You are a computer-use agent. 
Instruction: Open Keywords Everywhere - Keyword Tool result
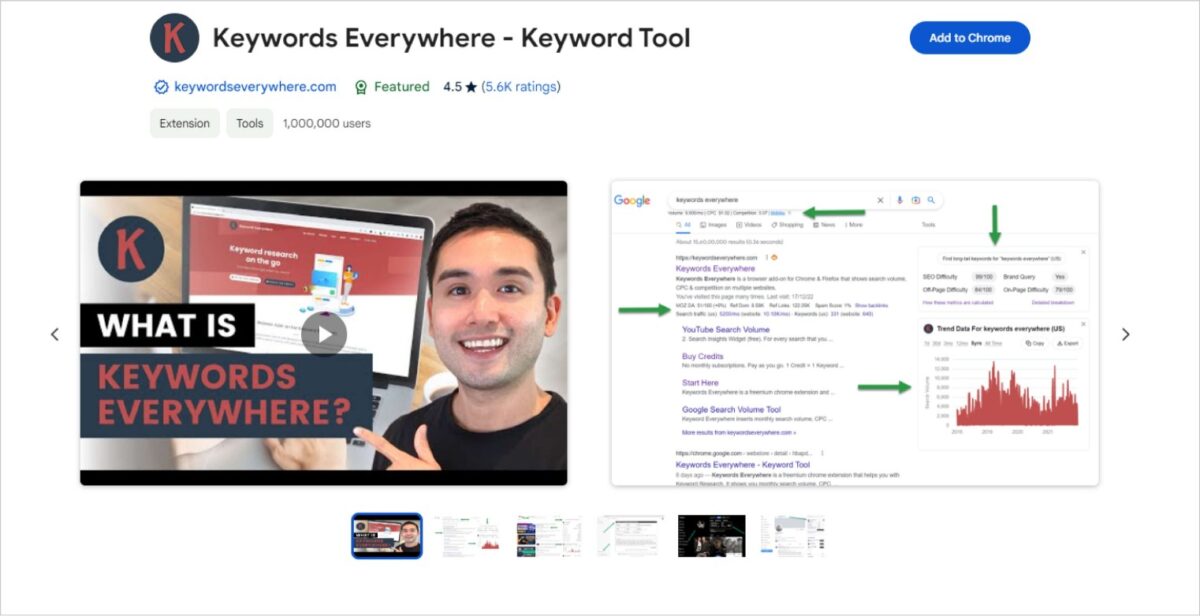(x=743, y=464)
